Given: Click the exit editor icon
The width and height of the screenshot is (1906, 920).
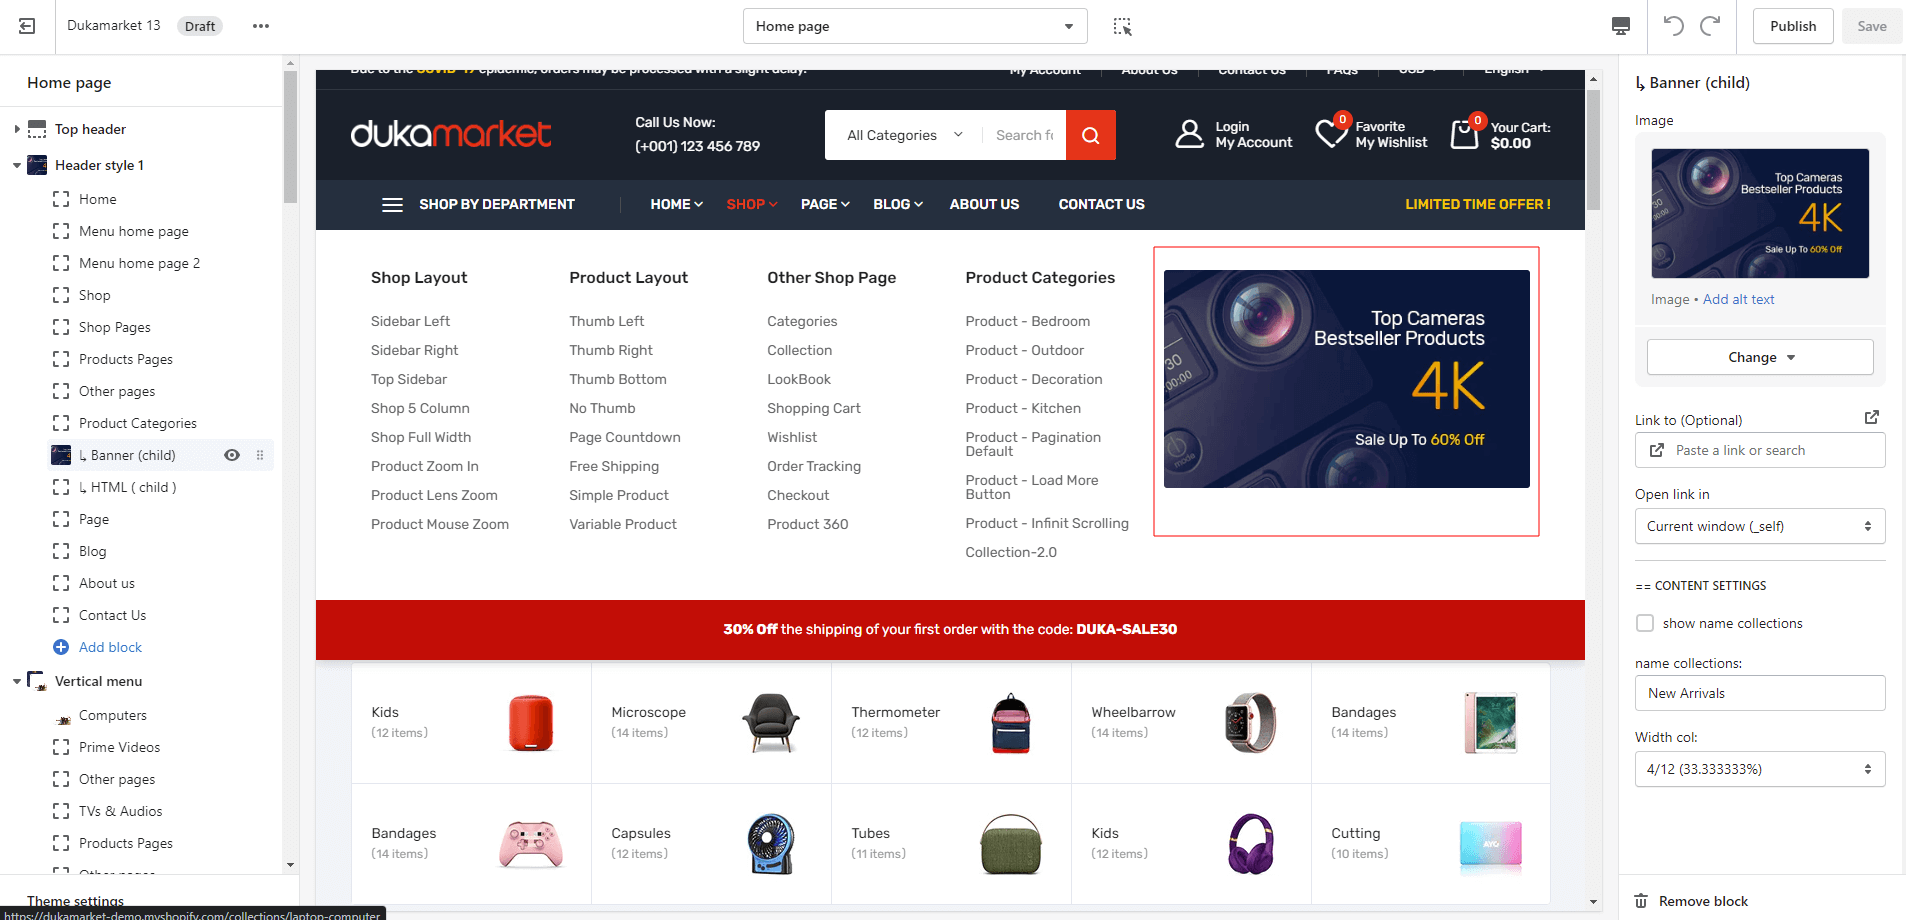Looking at the screenshot, I should pos(27,26).
